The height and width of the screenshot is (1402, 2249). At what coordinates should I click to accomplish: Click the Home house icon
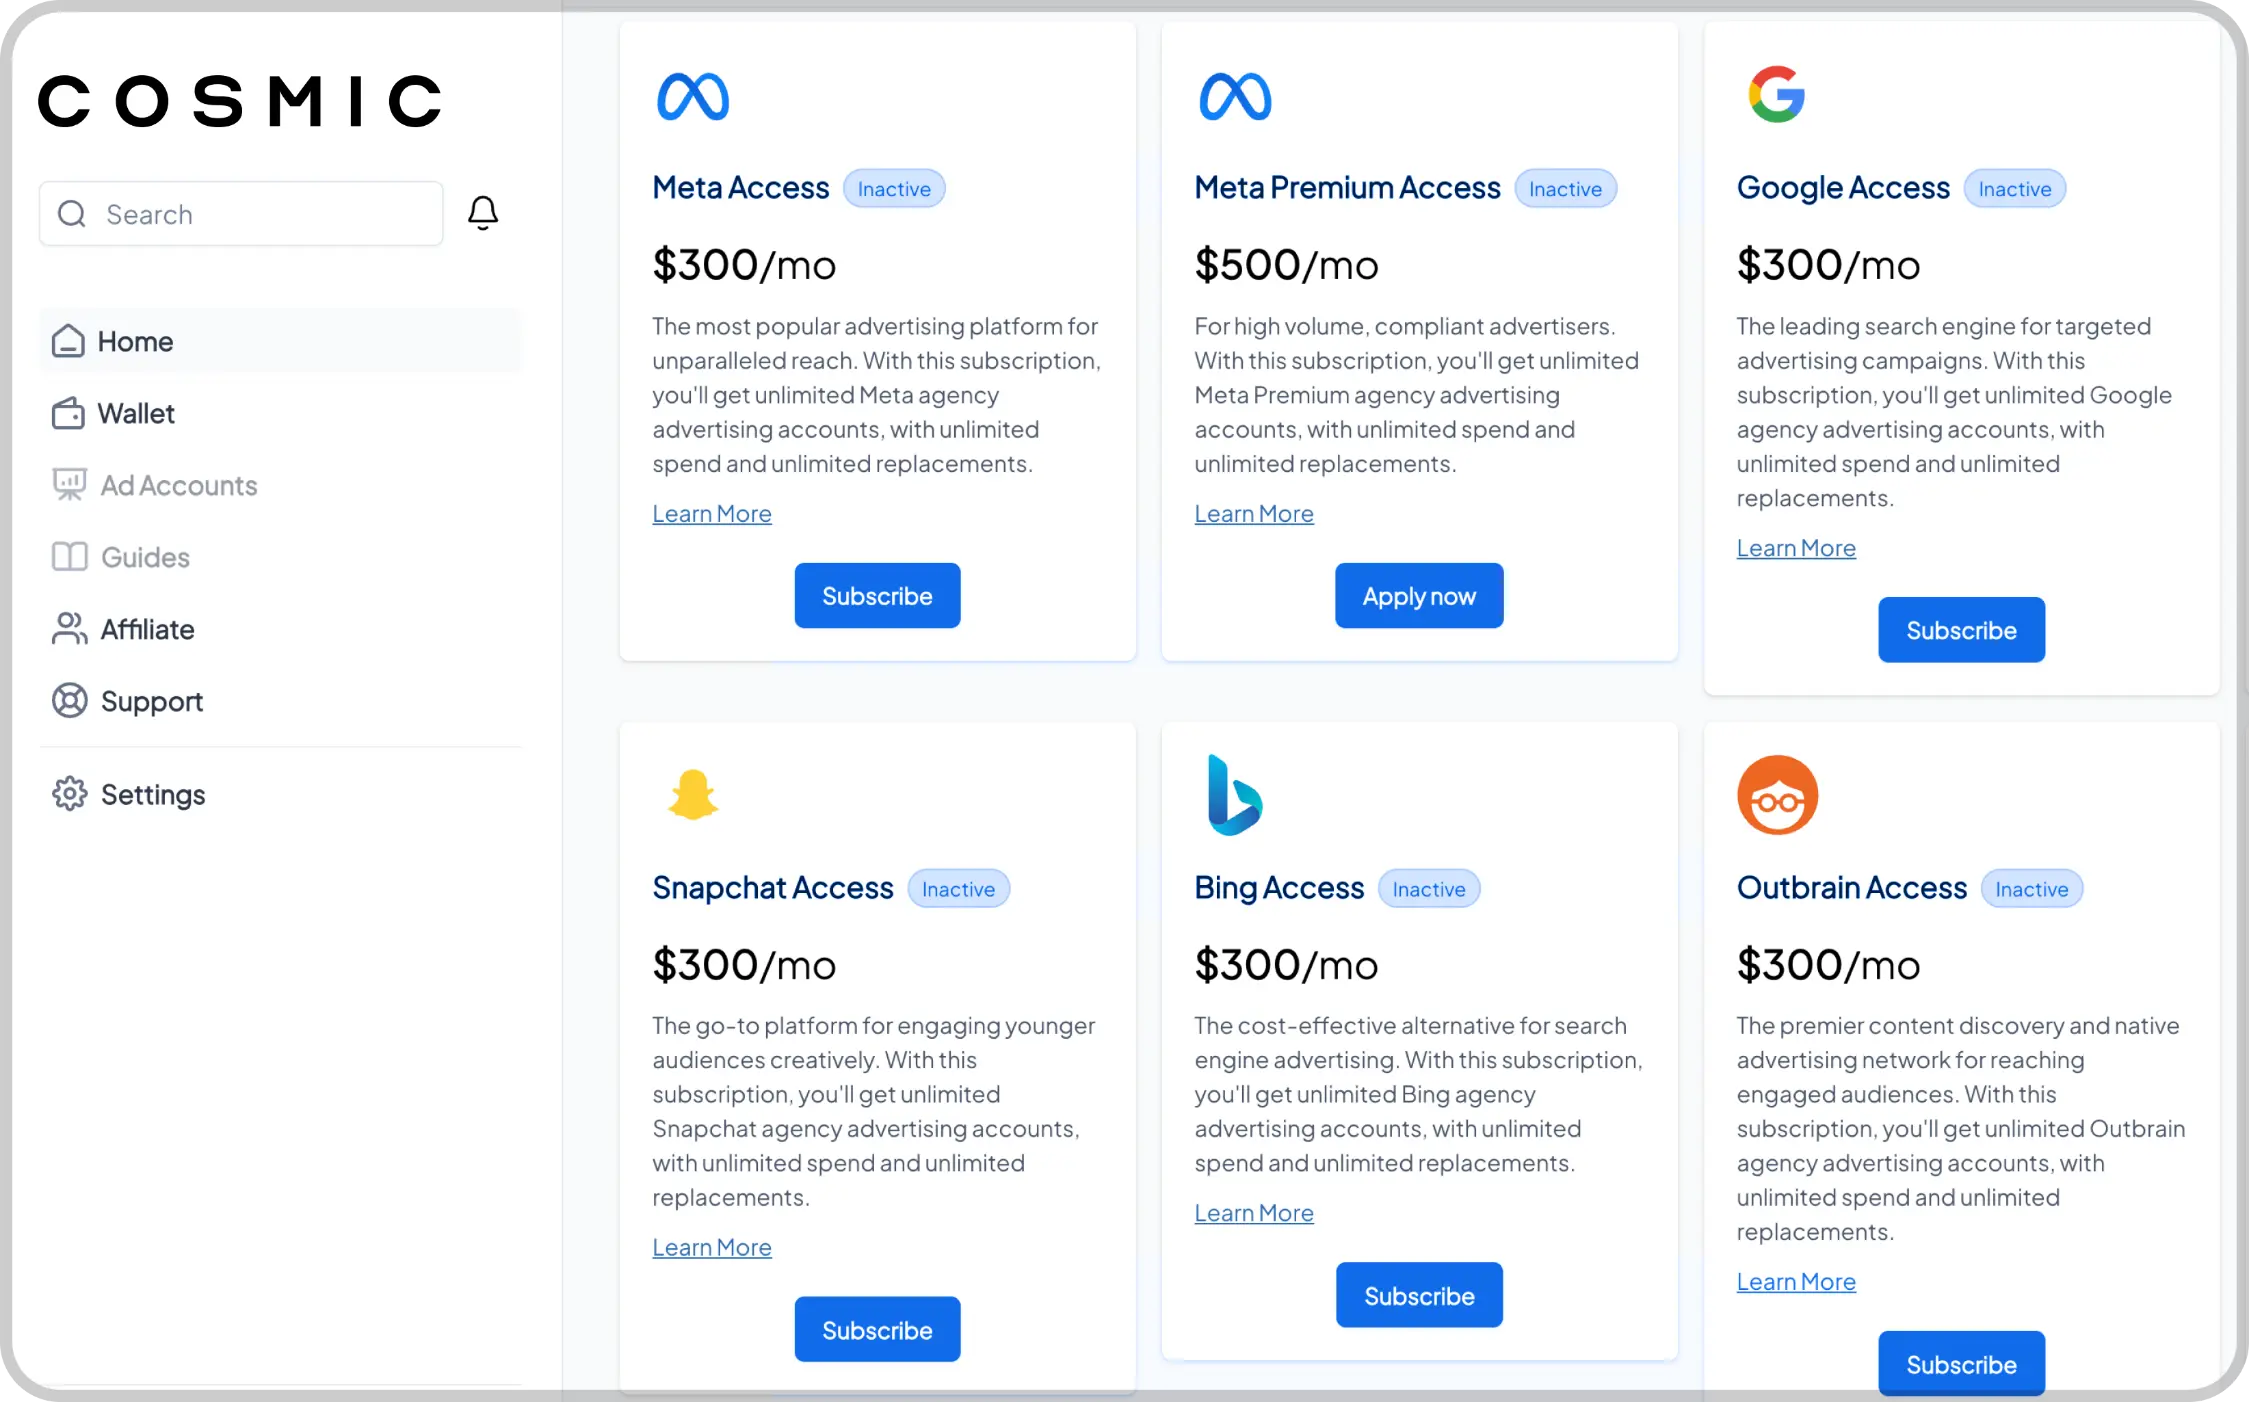68,341
